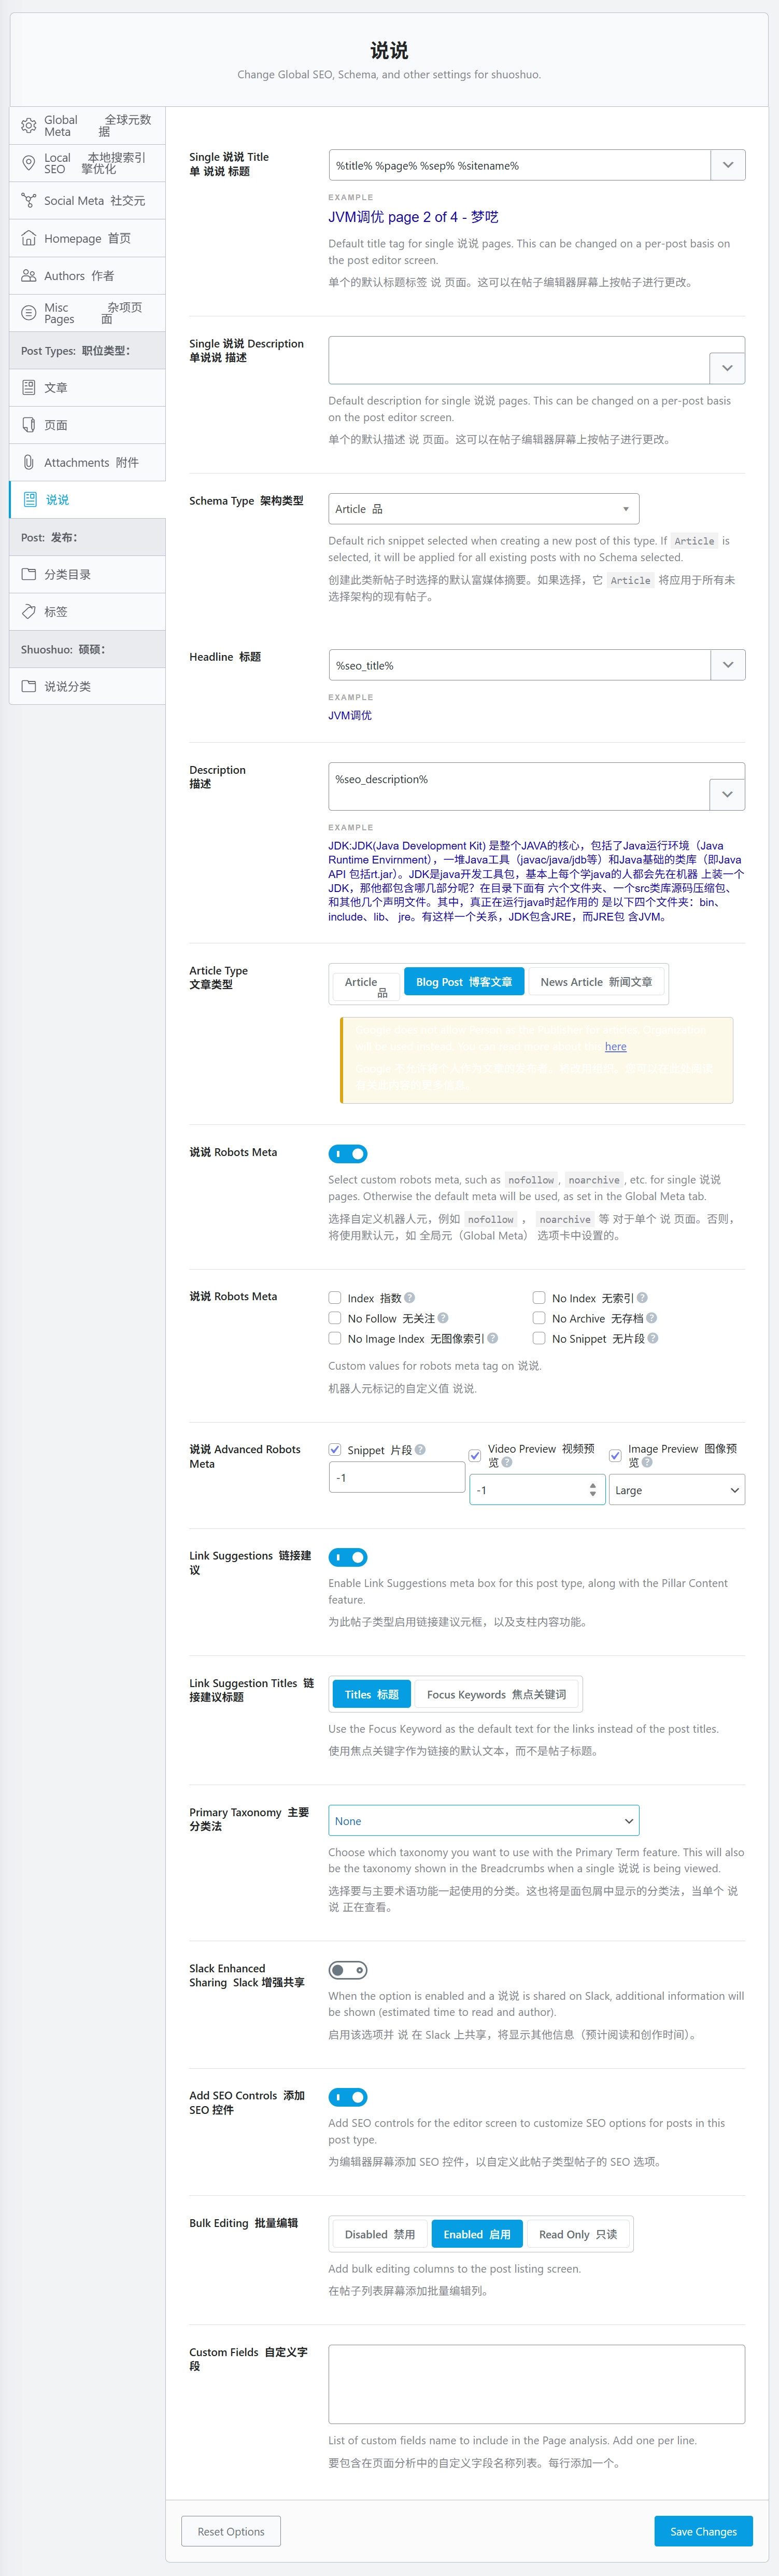Click the 说说 post type icon
The image size is (779, 2576).
pyautogui.click(x=30, y=499)
